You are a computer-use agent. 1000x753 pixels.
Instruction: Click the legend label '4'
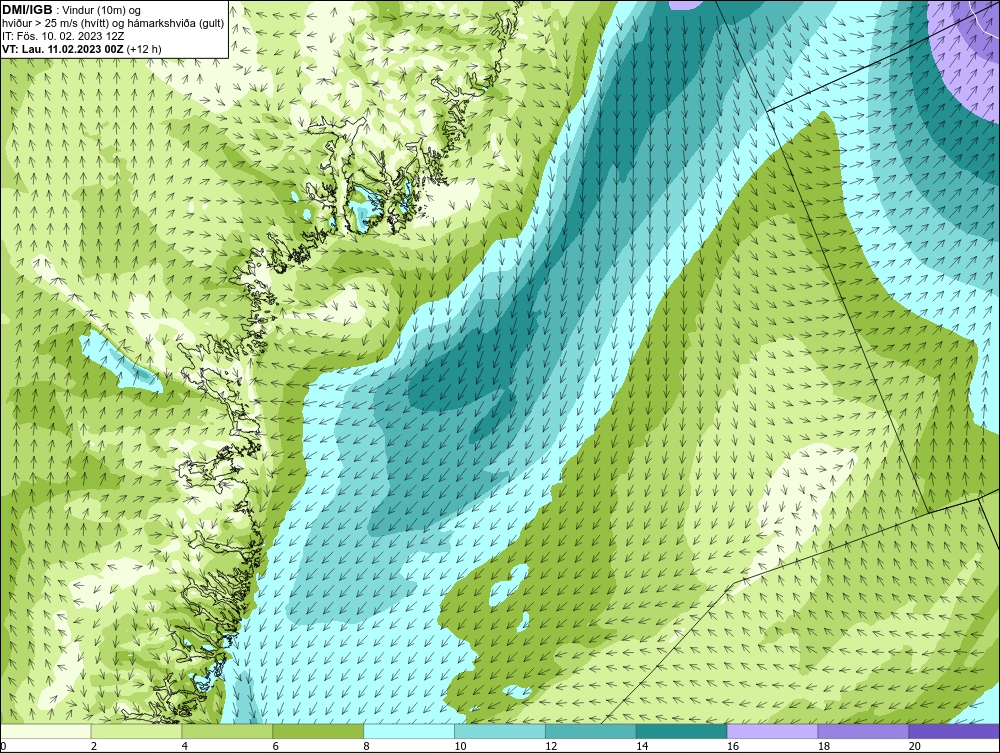pyautogui.click(x=184, y=746)
